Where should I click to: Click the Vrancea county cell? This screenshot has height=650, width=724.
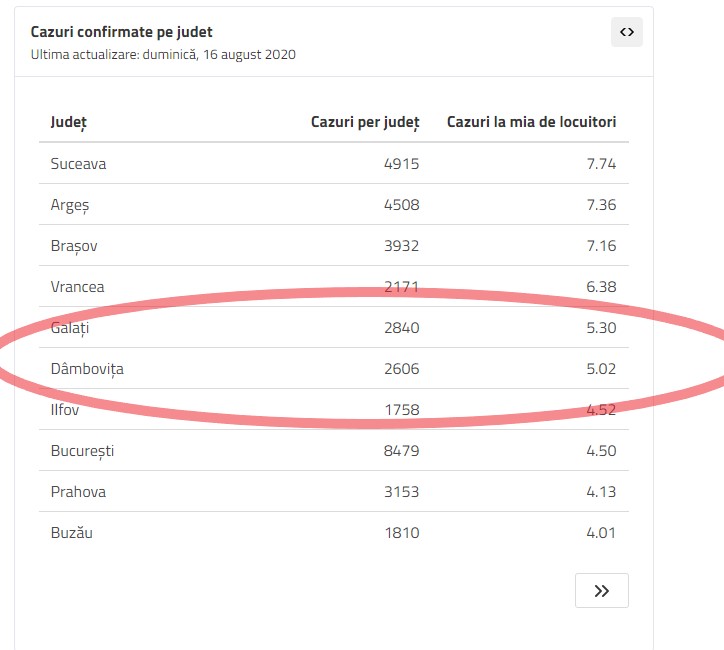pyautogui.click(x=77, y=287)
